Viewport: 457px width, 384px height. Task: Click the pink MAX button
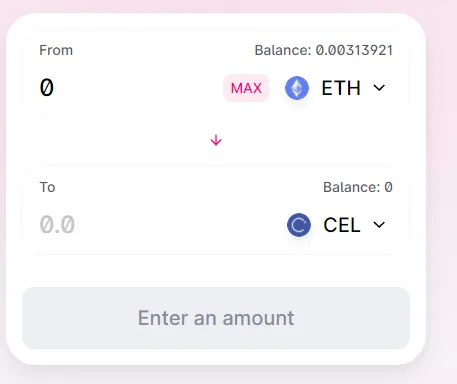coord(246,88)
